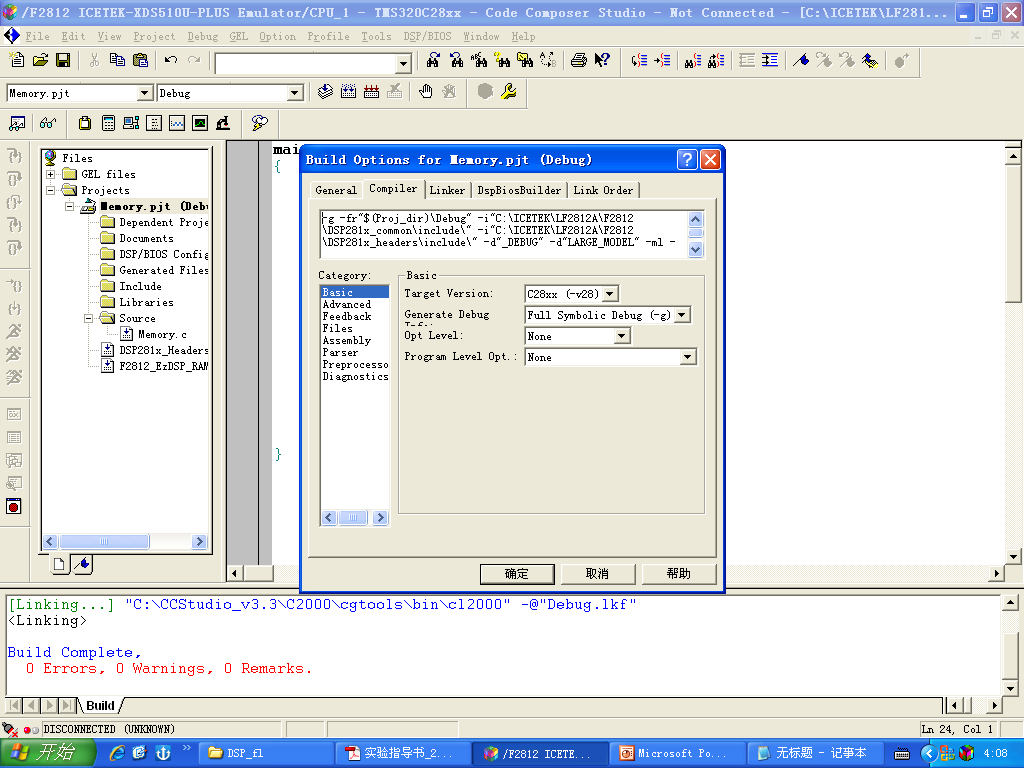Click the cloud-and-lightning icon in the toolbar
The width and height of the screenshot is (1024, 768).
click(259, 123)
